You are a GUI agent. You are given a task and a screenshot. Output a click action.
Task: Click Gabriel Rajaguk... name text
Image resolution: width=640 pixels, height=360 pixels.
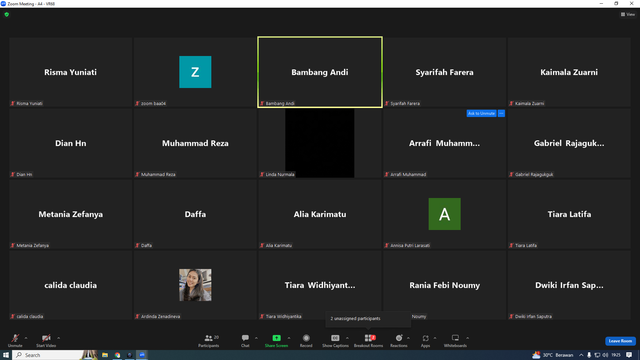coord(569,143)
